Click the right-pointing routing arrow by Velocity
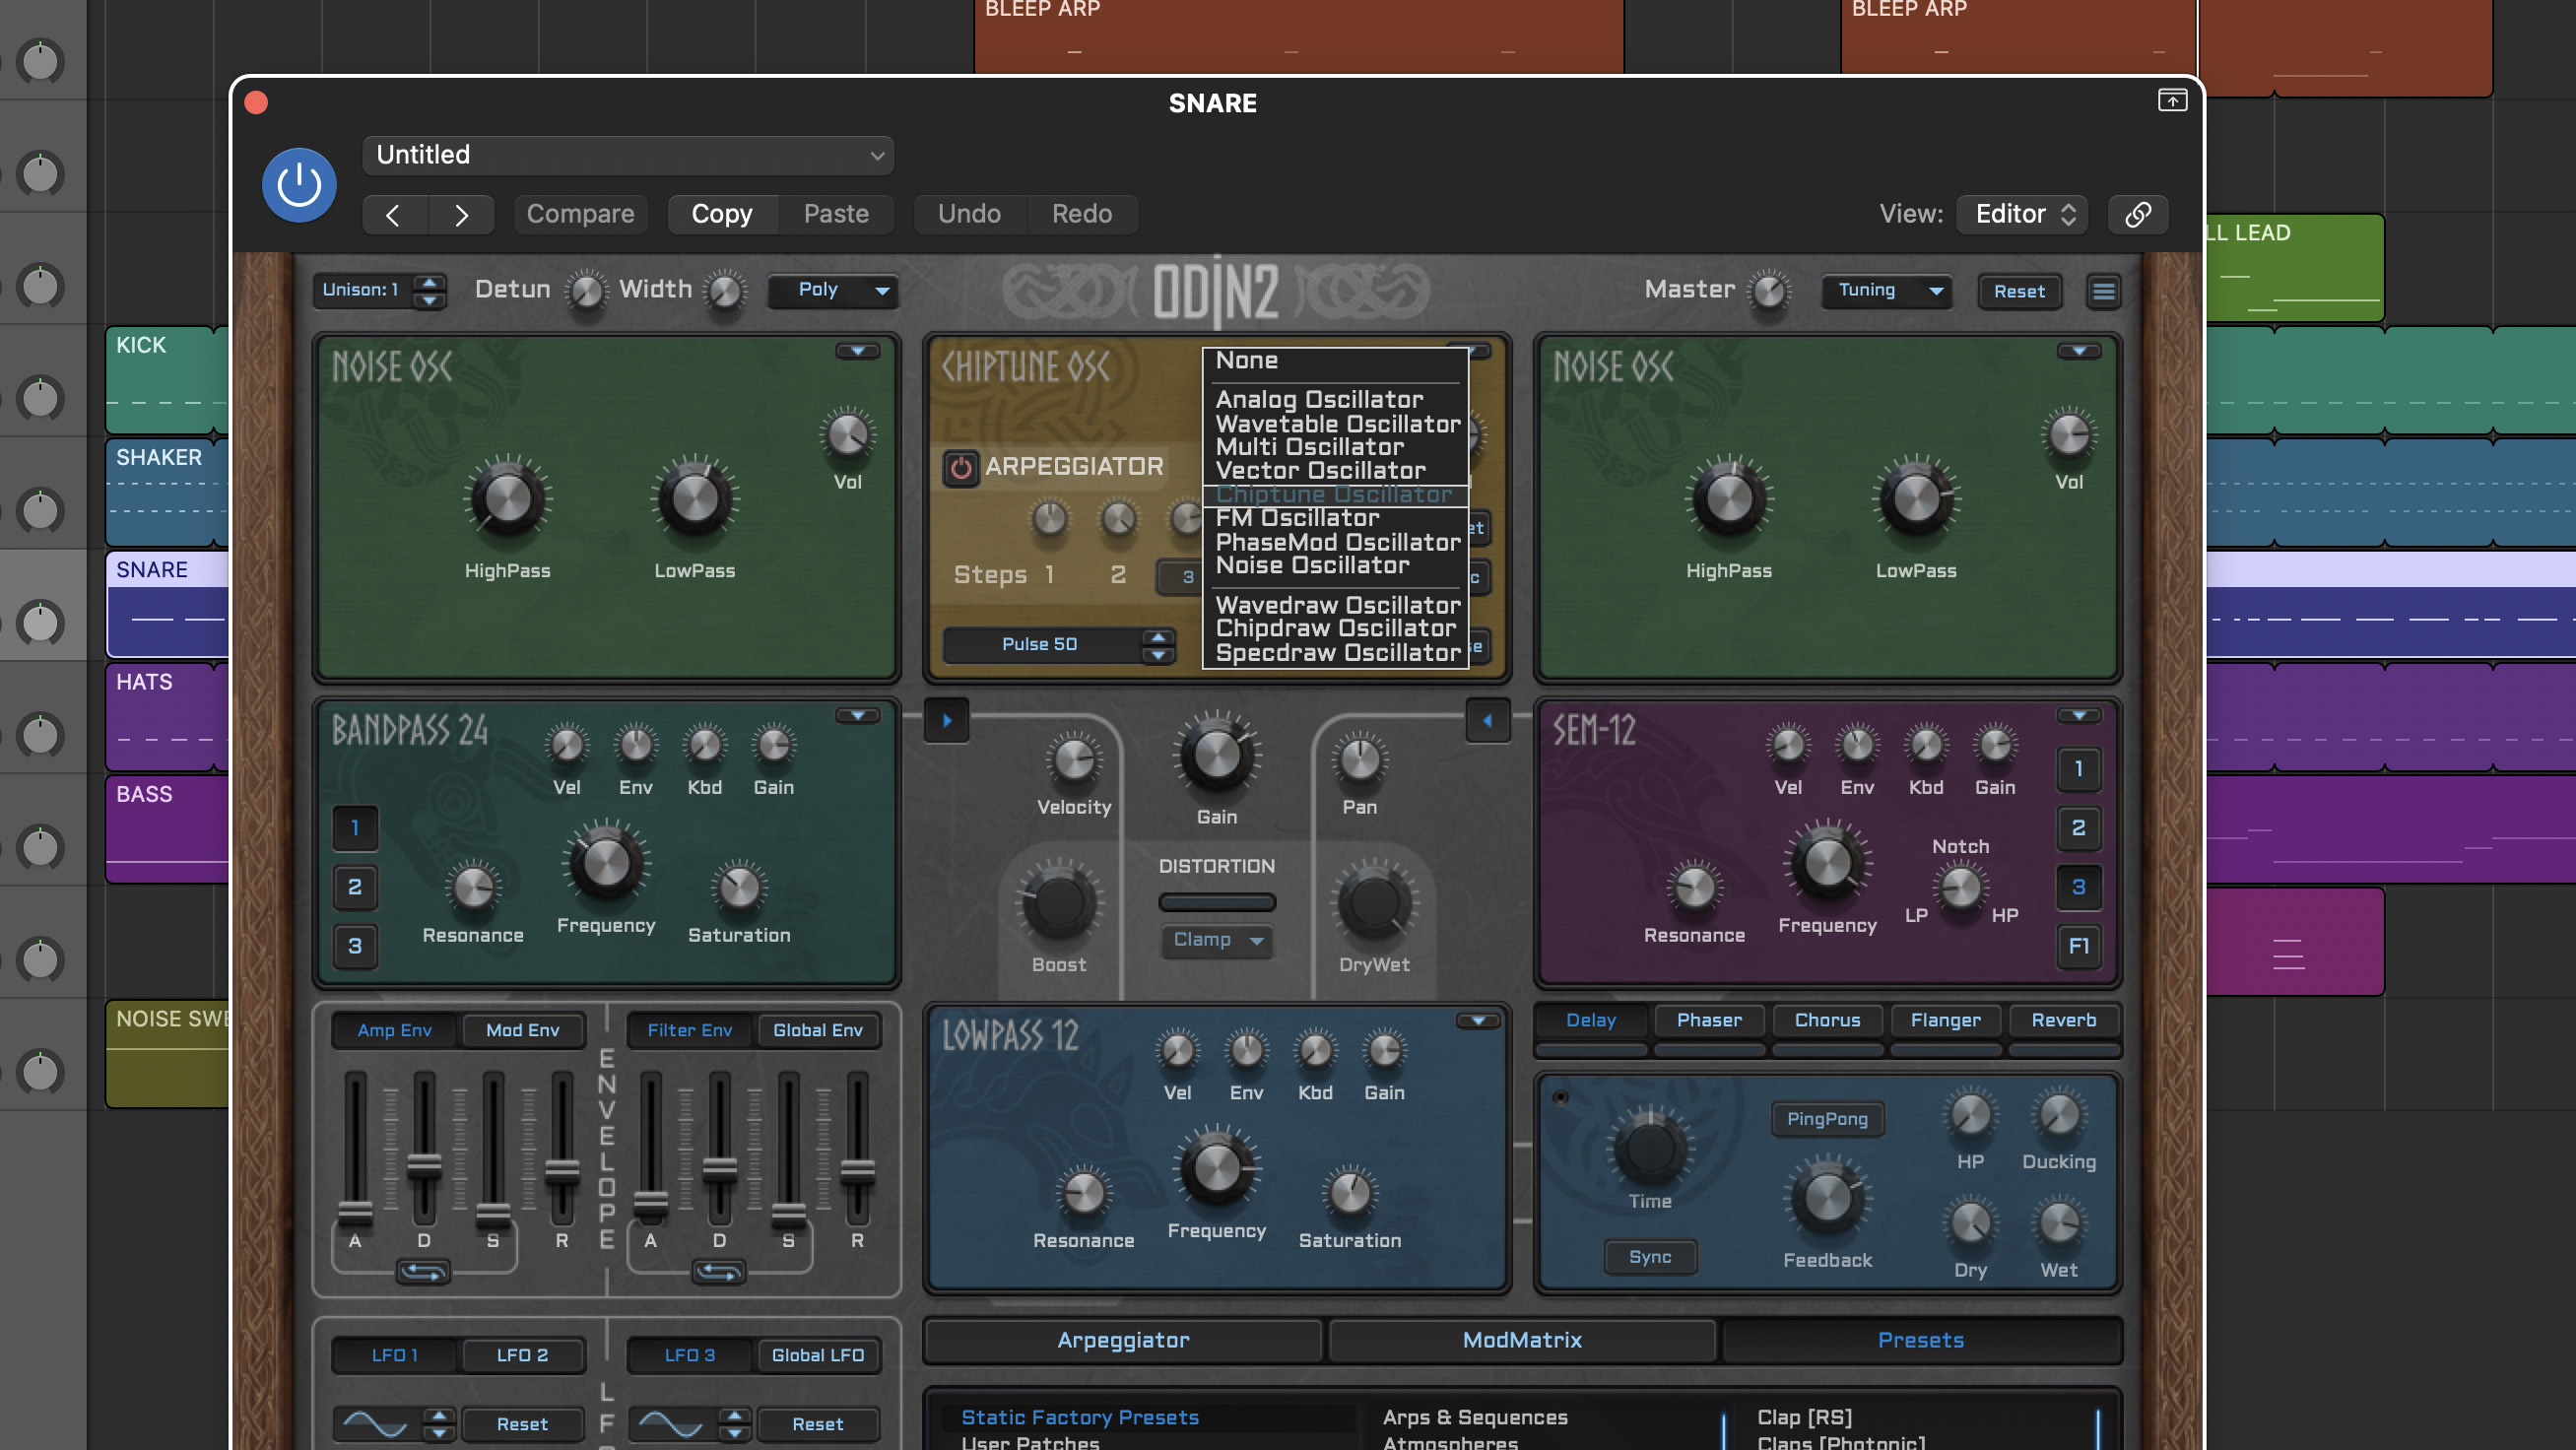Screen dimensions: 2576x1450 (x=947, y=720)
